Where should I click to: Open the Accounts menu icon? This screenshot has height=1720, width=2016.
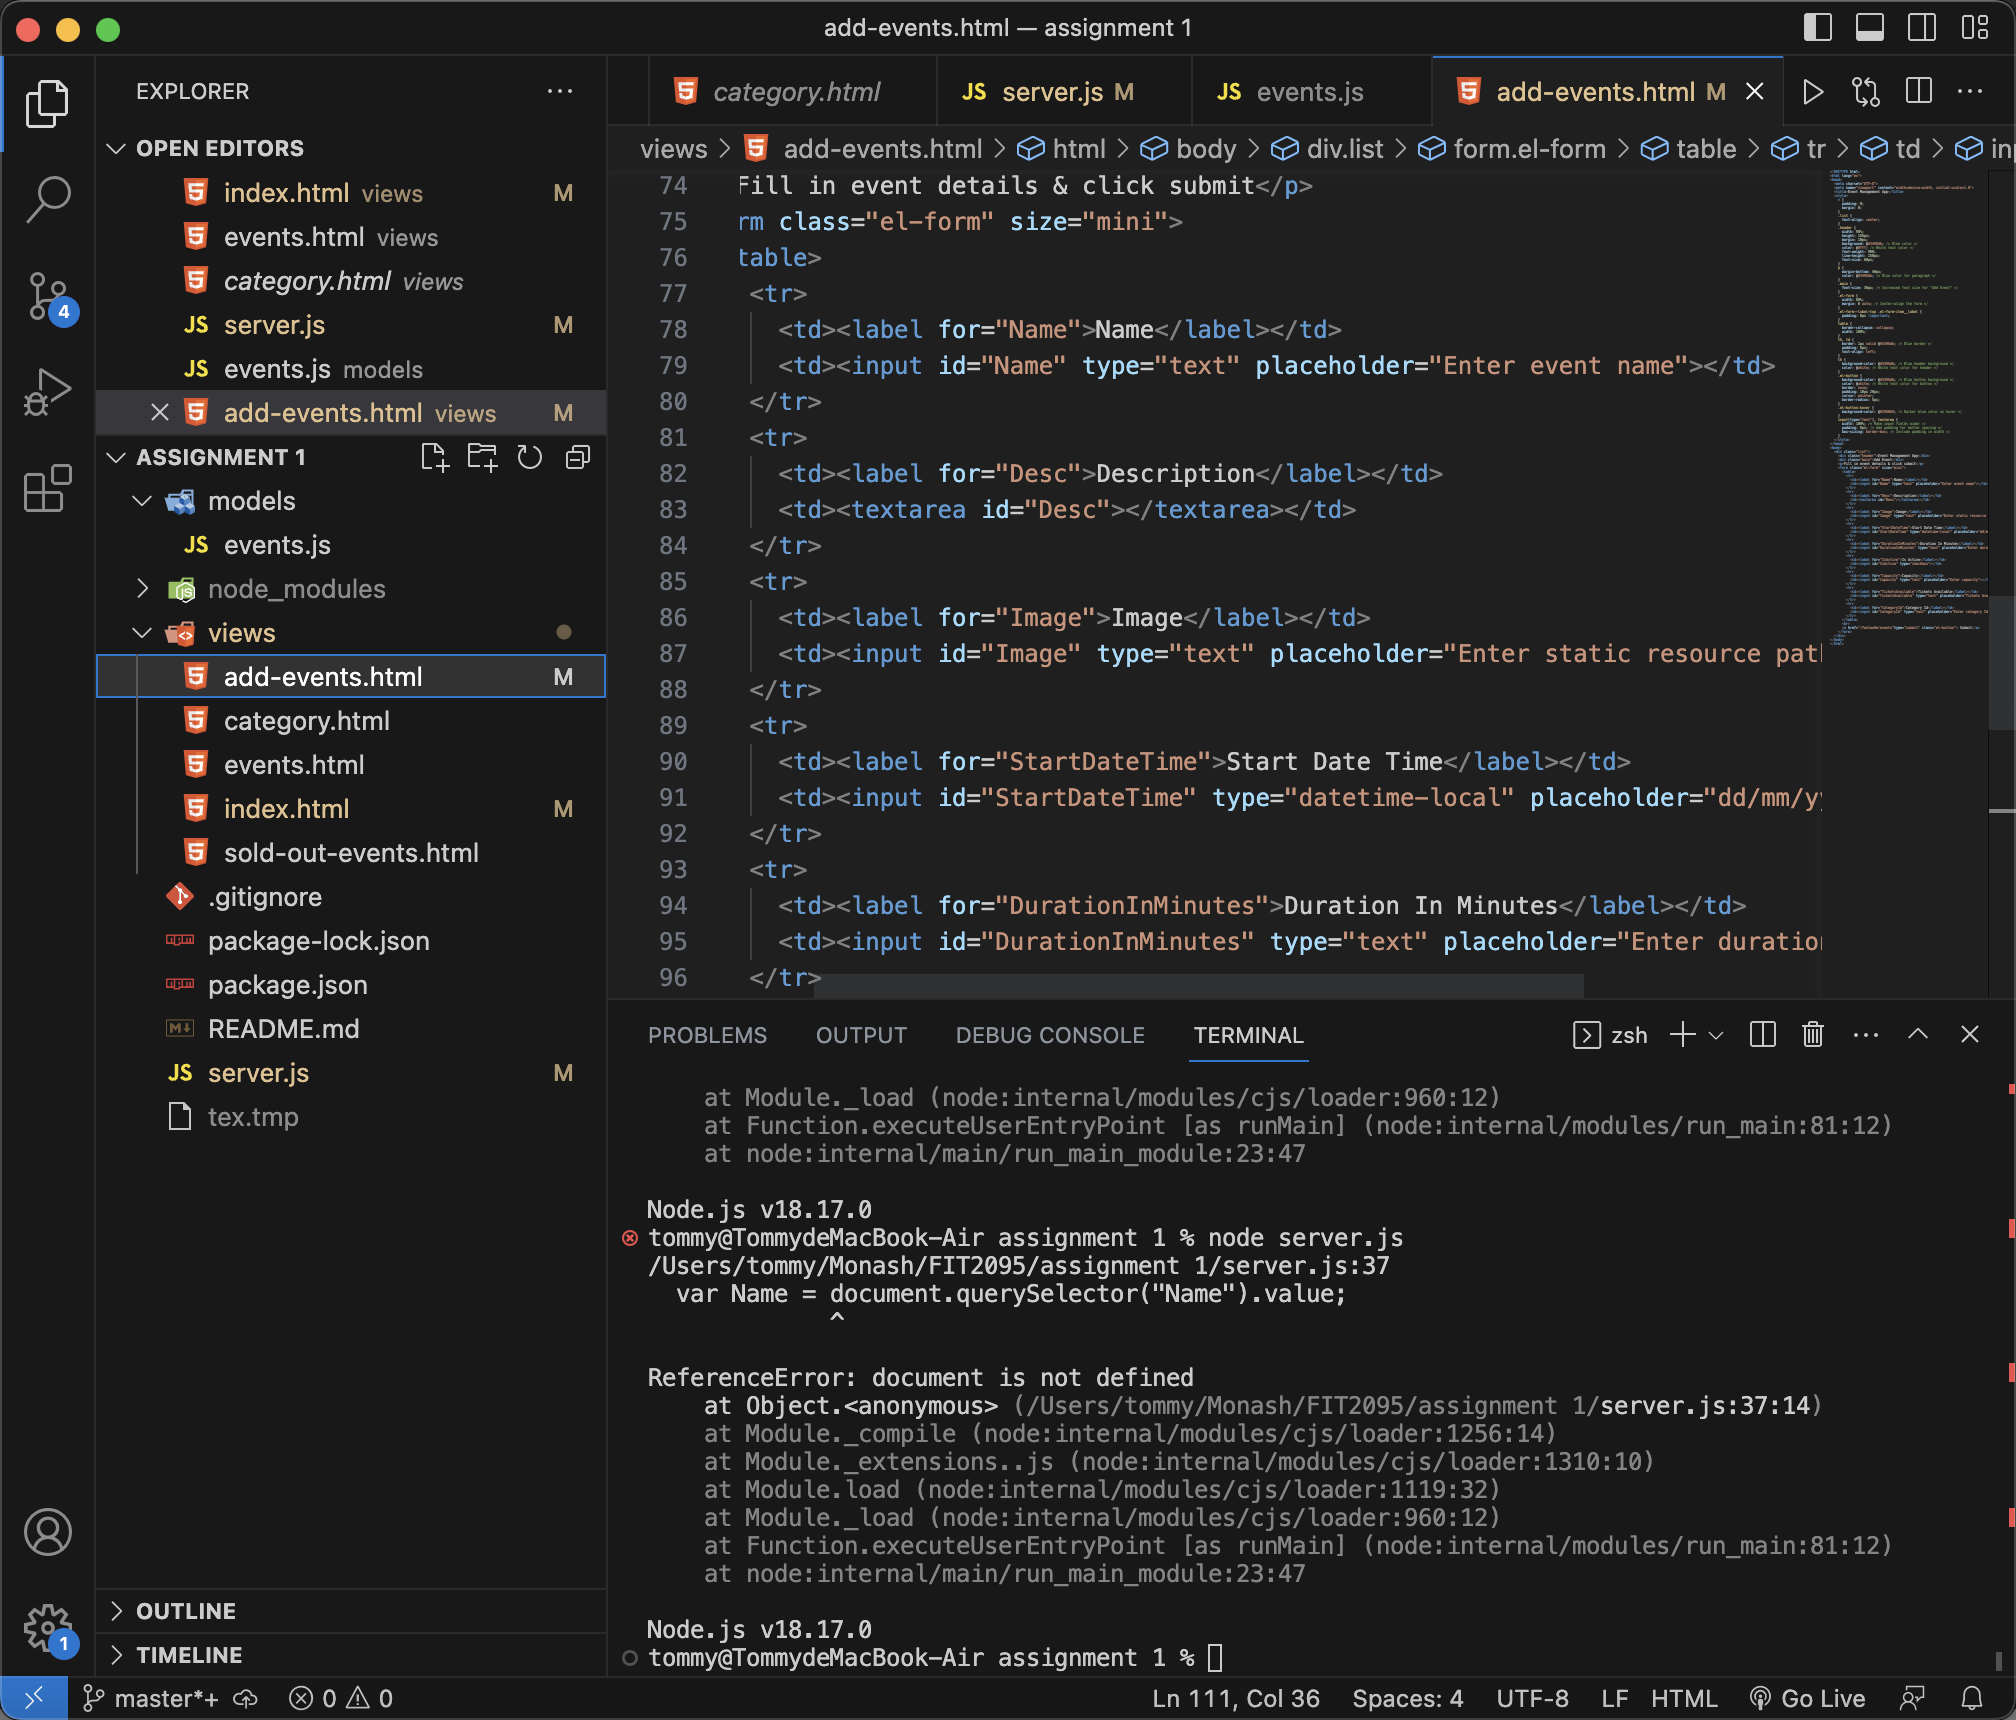click(x=47, y=1532)
